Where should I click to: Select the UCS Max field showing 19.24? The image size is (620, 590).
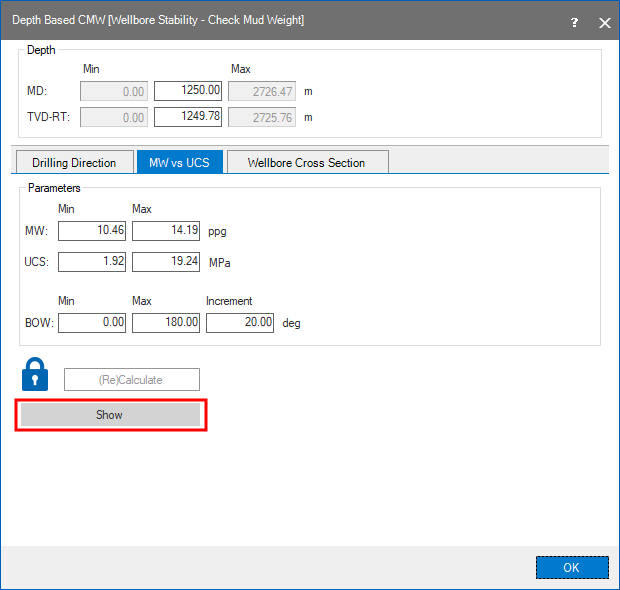(166, 262)
